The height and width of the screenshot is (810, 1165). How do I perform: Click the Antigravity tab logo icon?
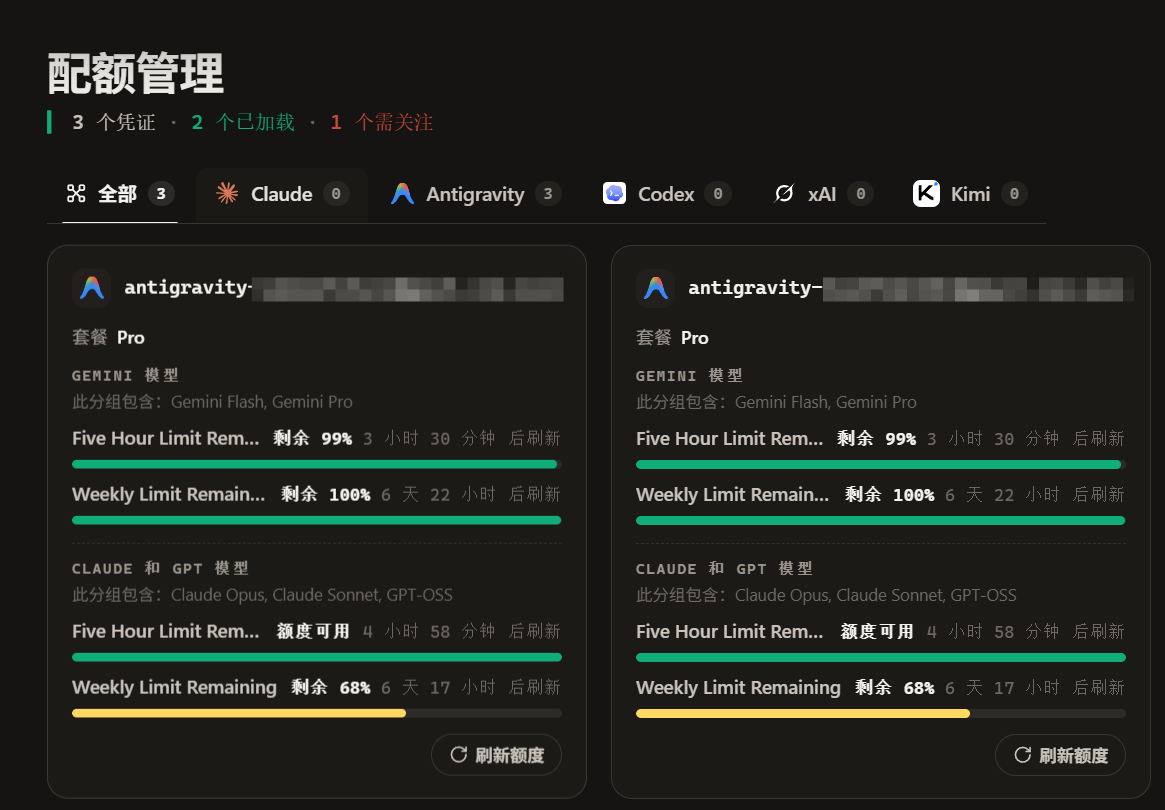(402, 194)
